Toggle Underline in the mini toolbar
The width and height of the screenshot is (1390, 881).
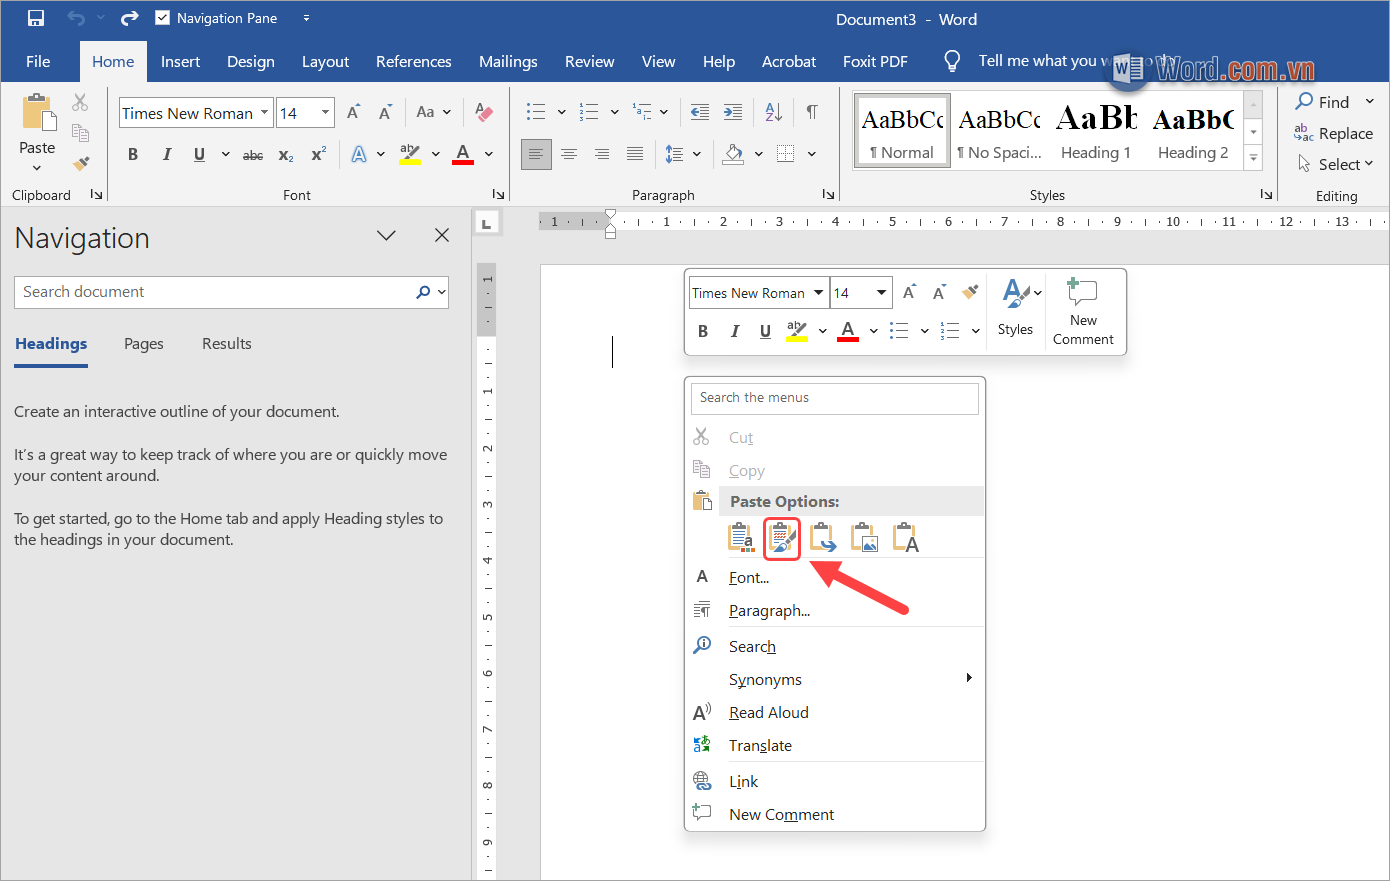point(765,331)
